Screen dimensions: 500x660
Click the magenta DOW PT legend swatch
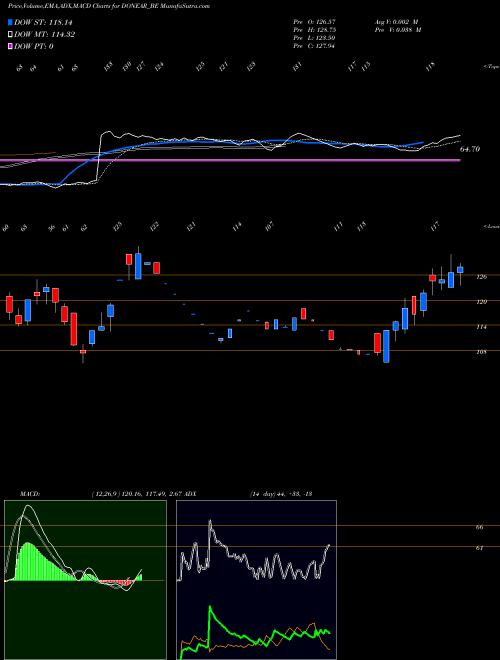10,46
